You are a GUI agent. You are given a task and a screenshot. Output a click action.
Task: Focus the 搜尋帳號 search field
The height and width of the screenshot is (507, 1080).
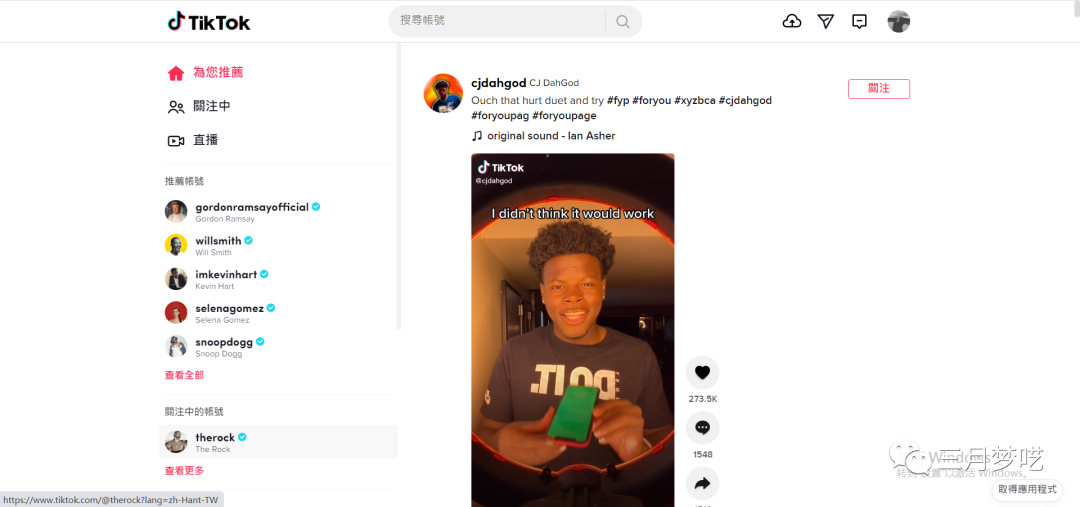496,21
